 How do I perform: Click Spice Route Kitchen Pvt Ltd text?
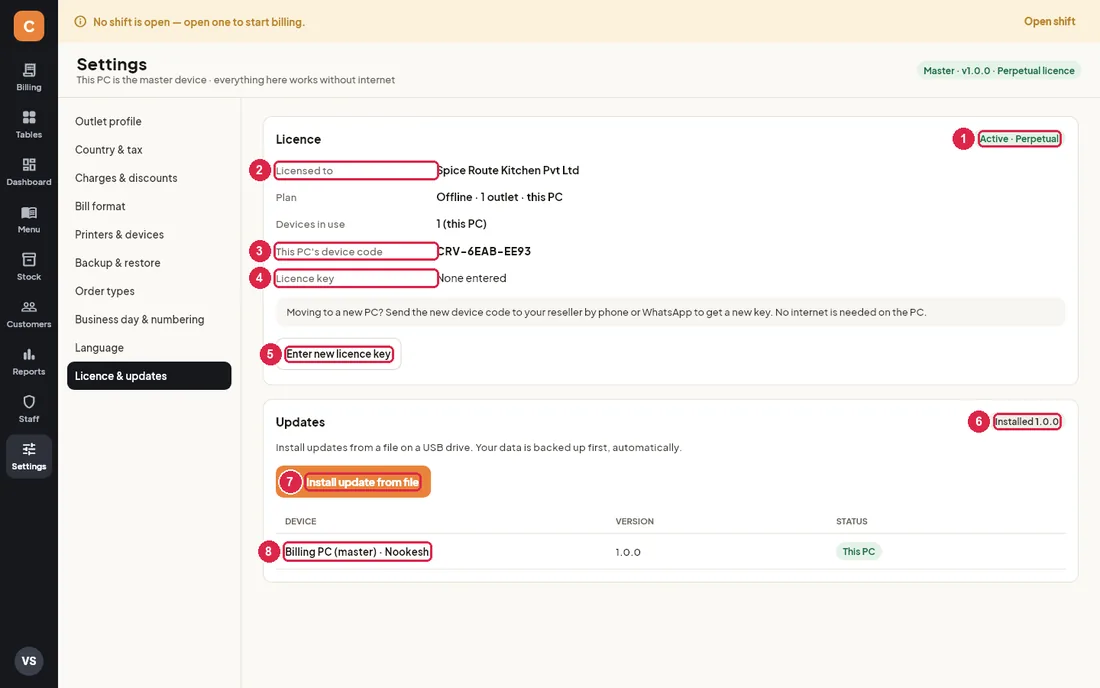pyautogui.click(x=508, y=170)
